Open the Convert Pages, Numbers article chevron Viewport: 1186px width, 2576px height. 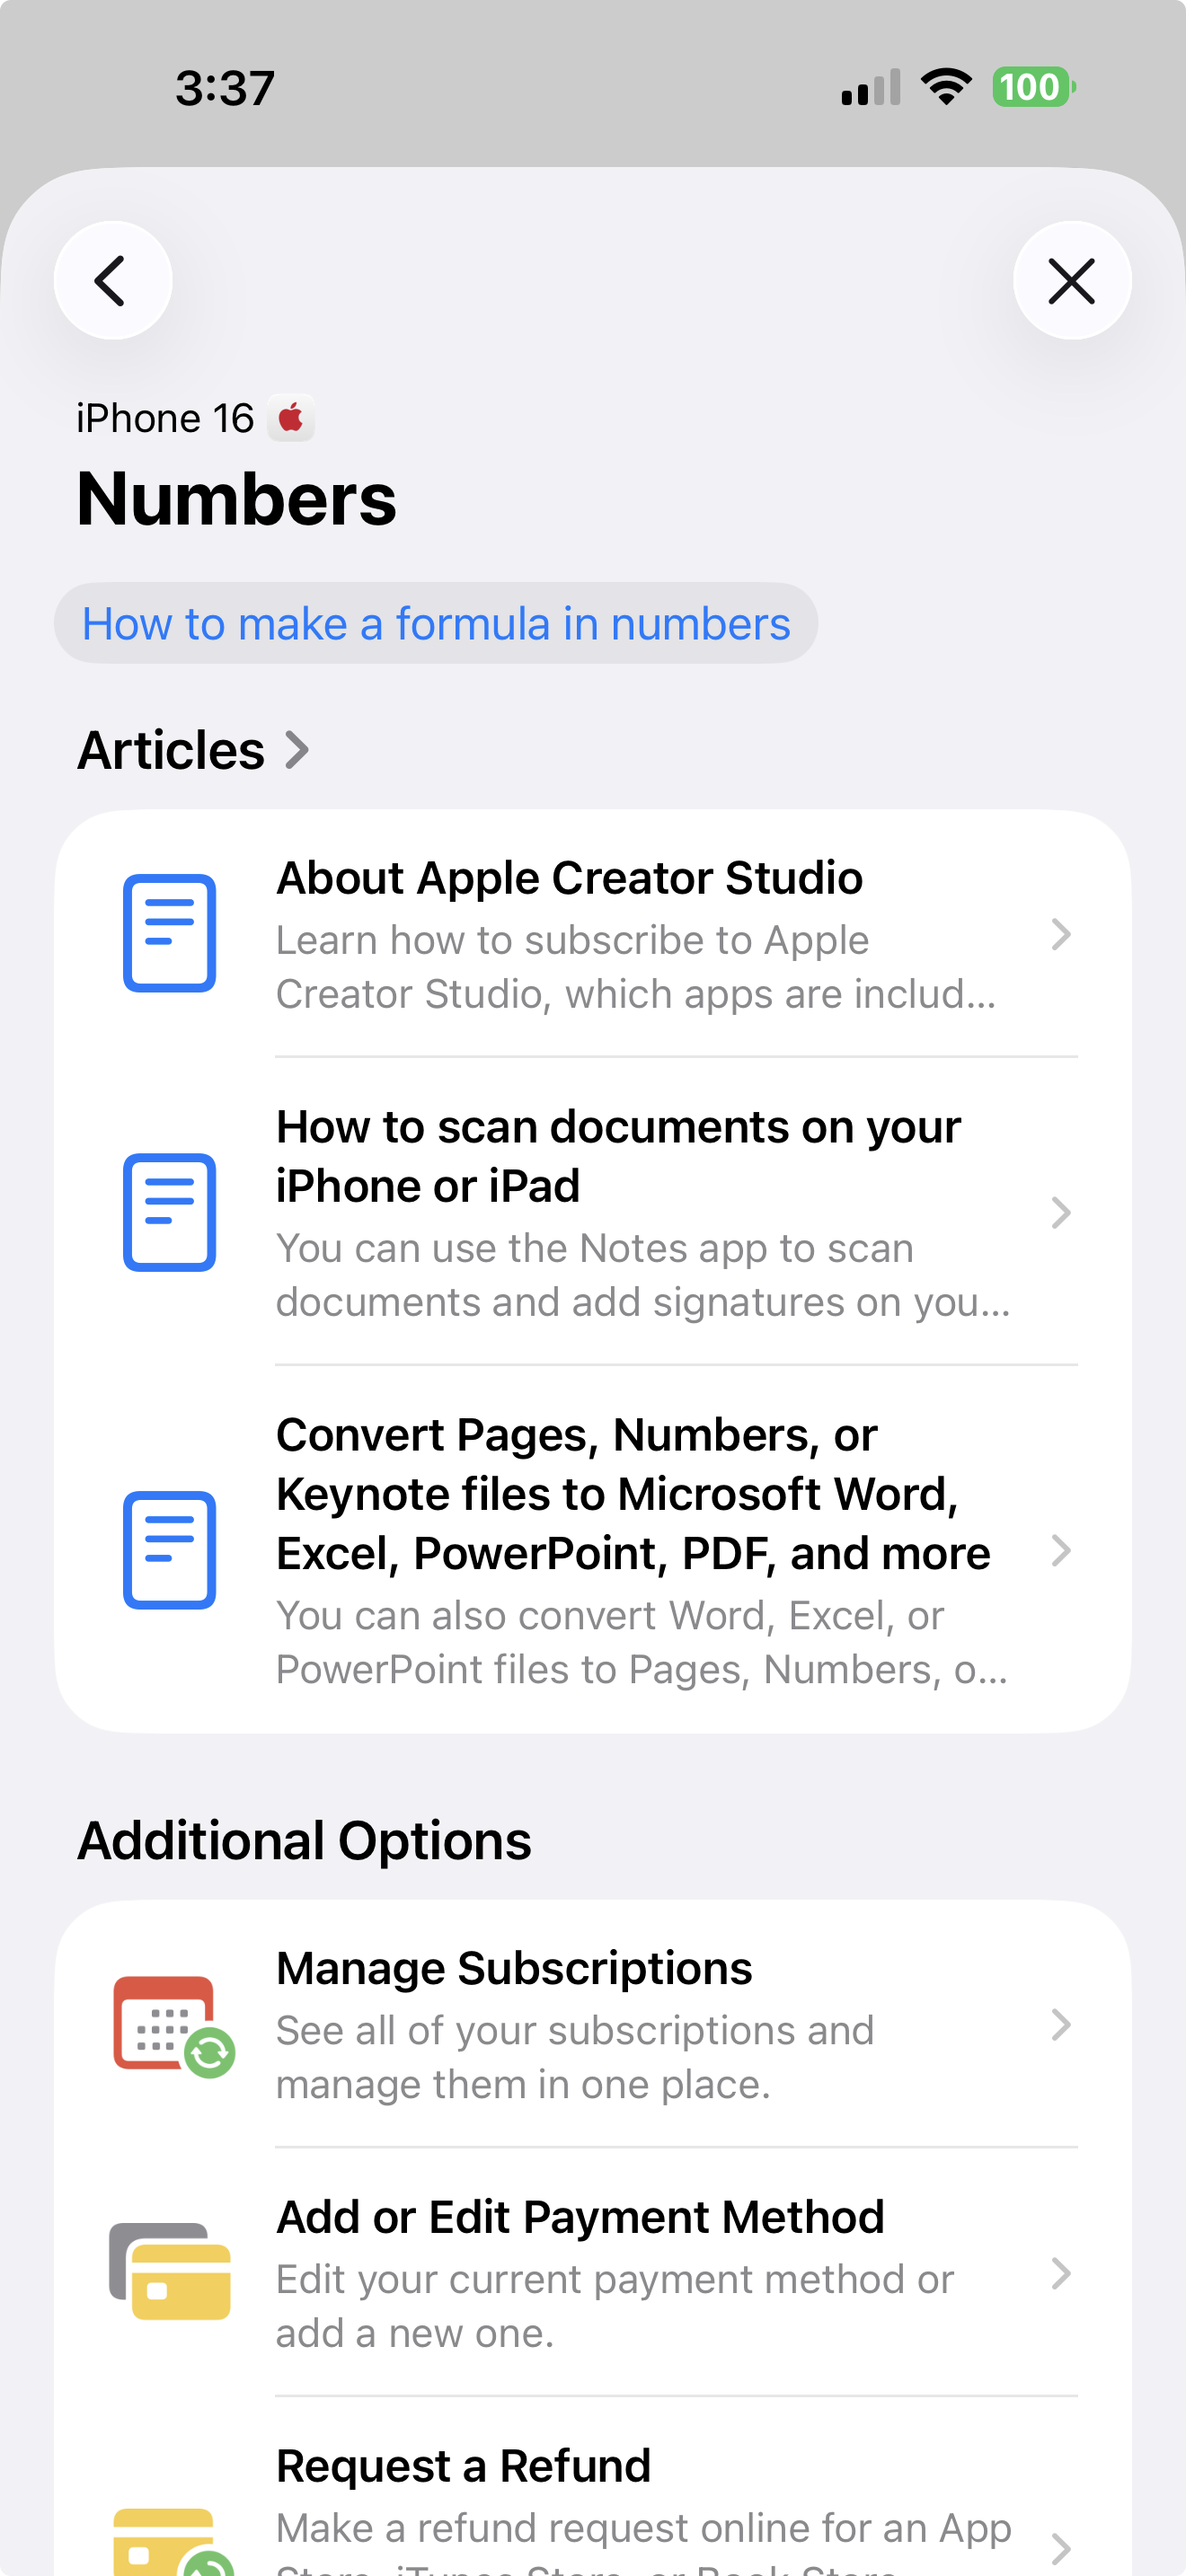click(1061, 1550)
